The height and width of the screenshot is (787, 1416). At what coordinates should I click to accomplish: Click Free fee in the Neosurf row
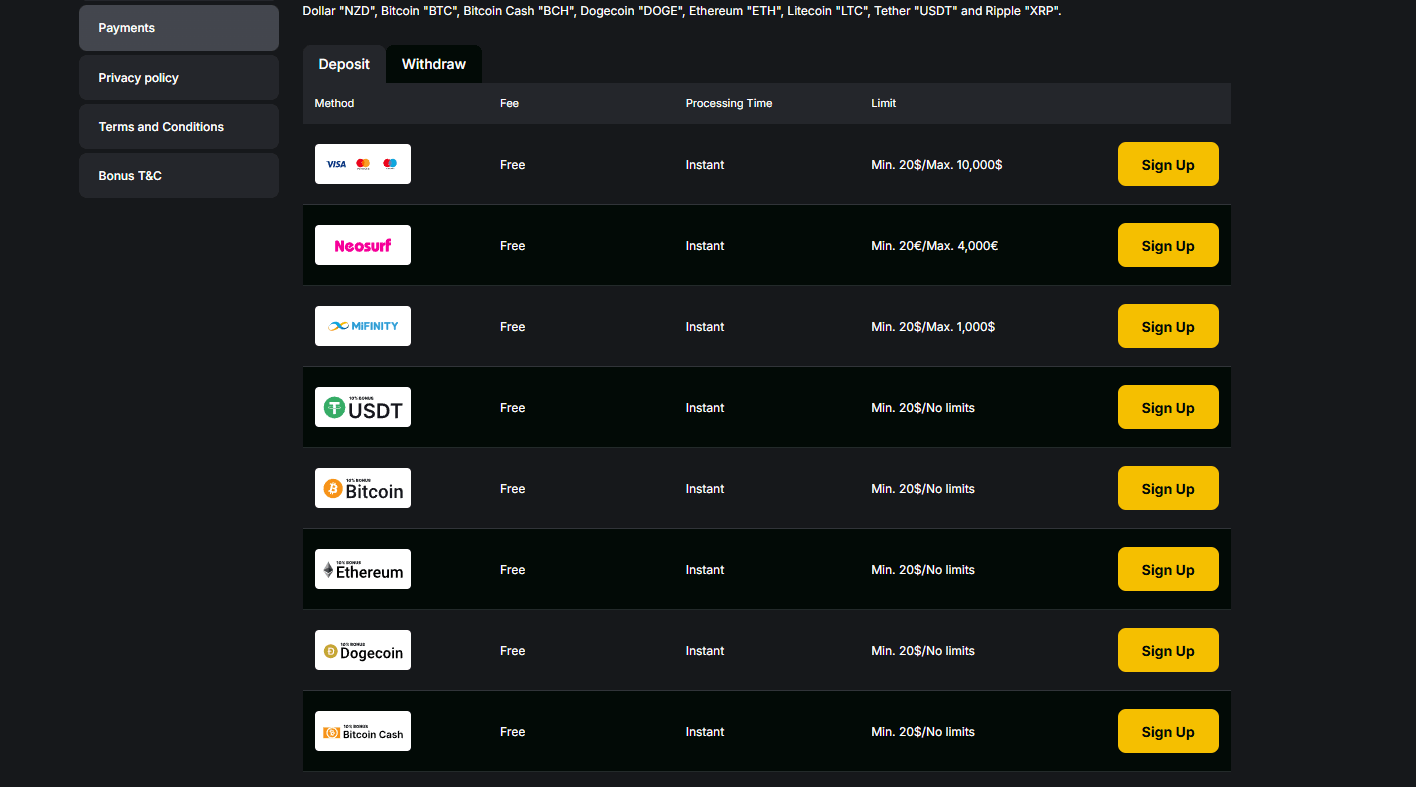[512, 246]
